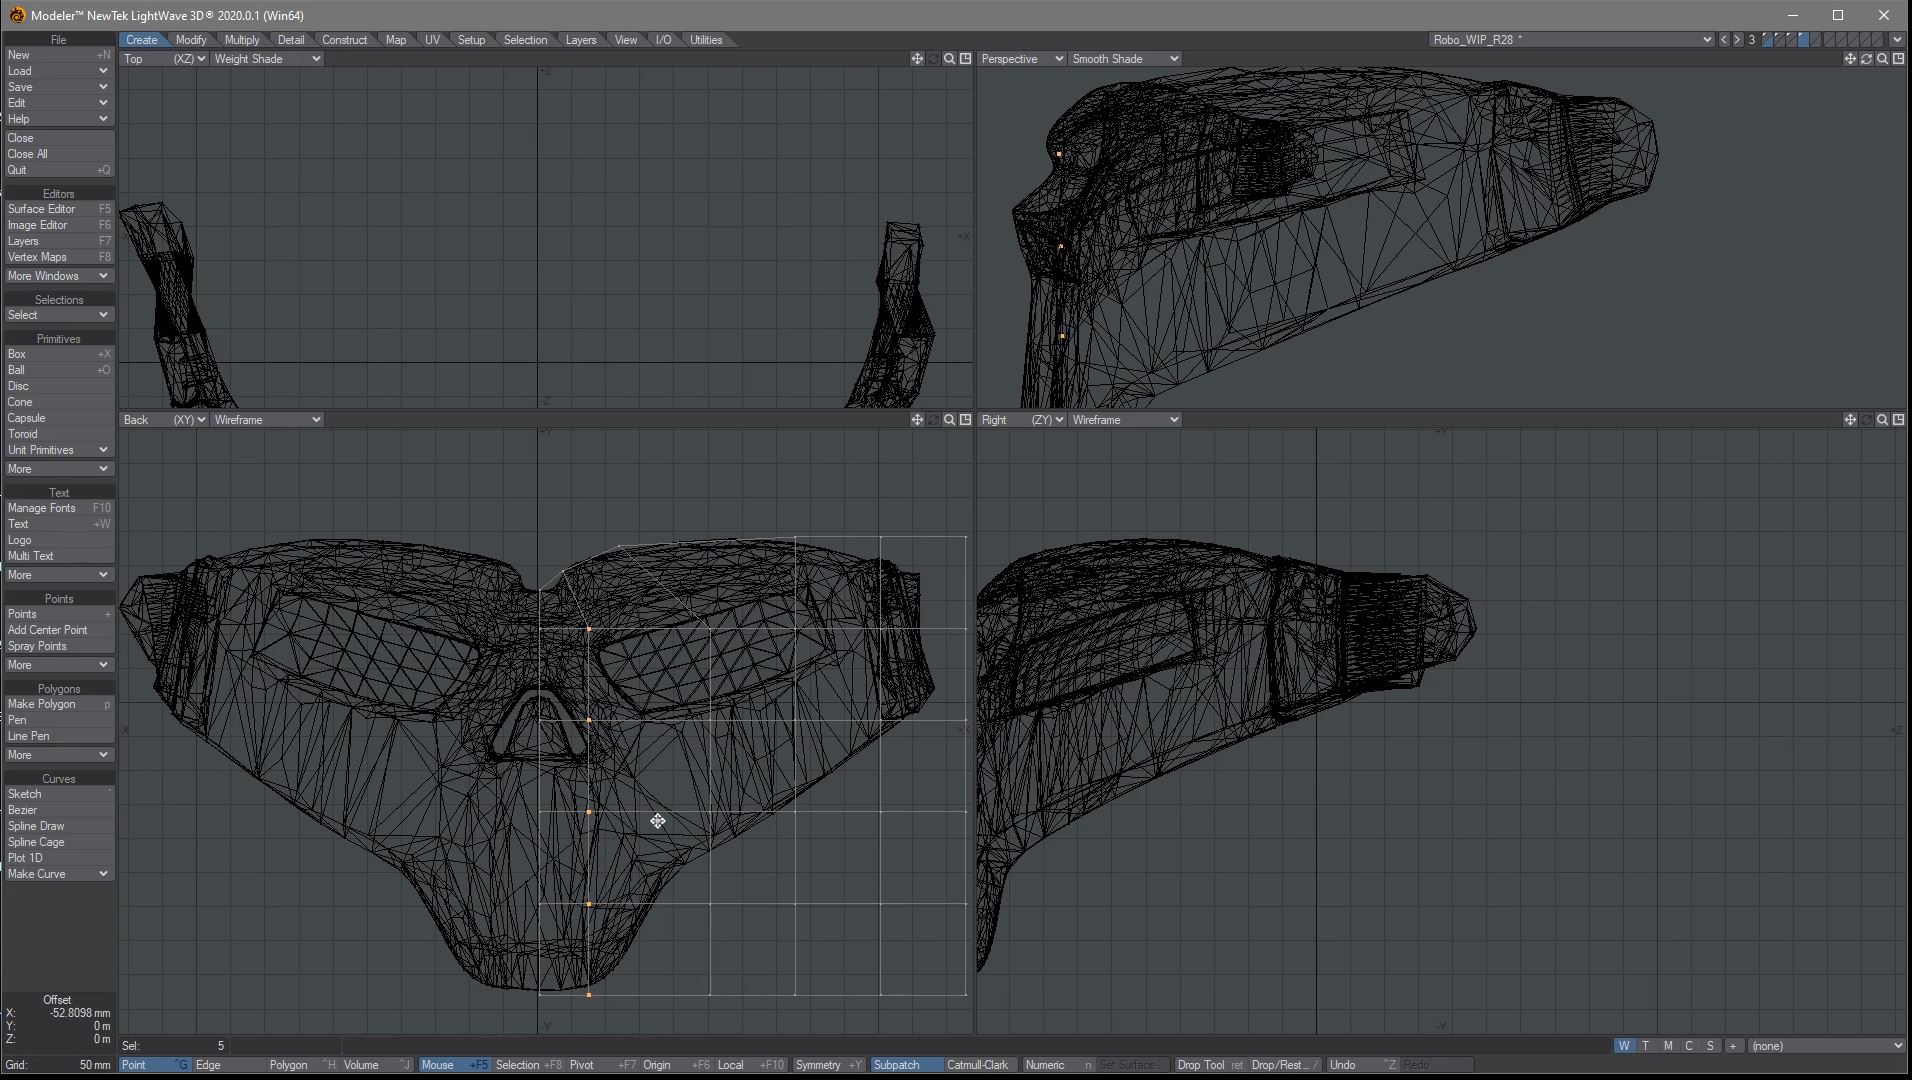Image resolution: width=1912 pixels, height=1080 pixels.
Task: Switch to the Construct tab
Action: coord(344,40)
